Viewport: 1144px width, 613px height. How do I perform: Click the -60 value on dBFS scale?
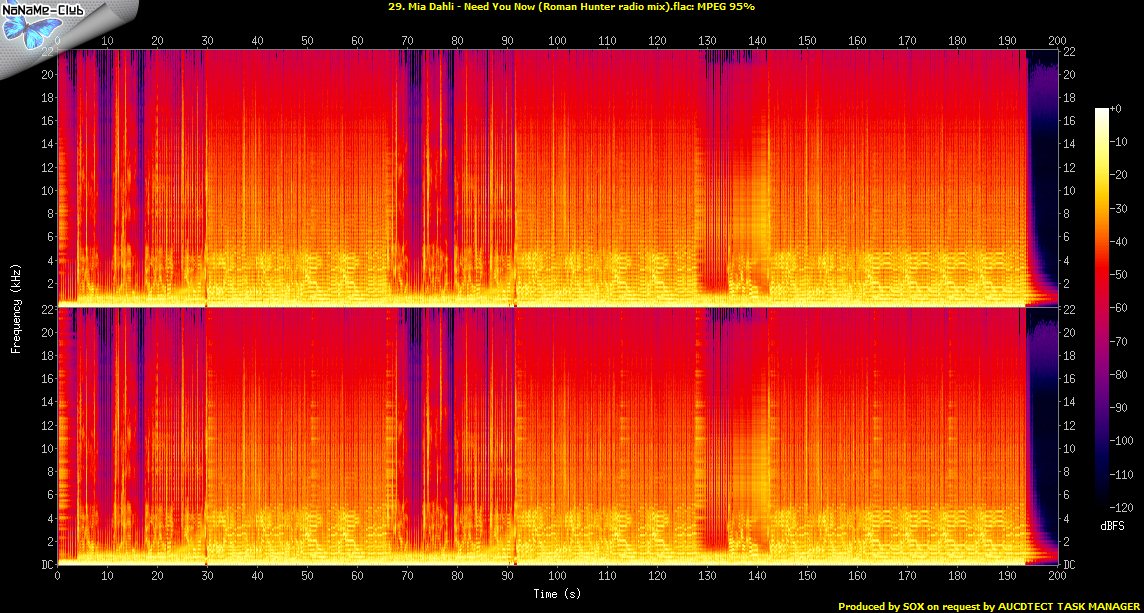(x=1125, y=310)
